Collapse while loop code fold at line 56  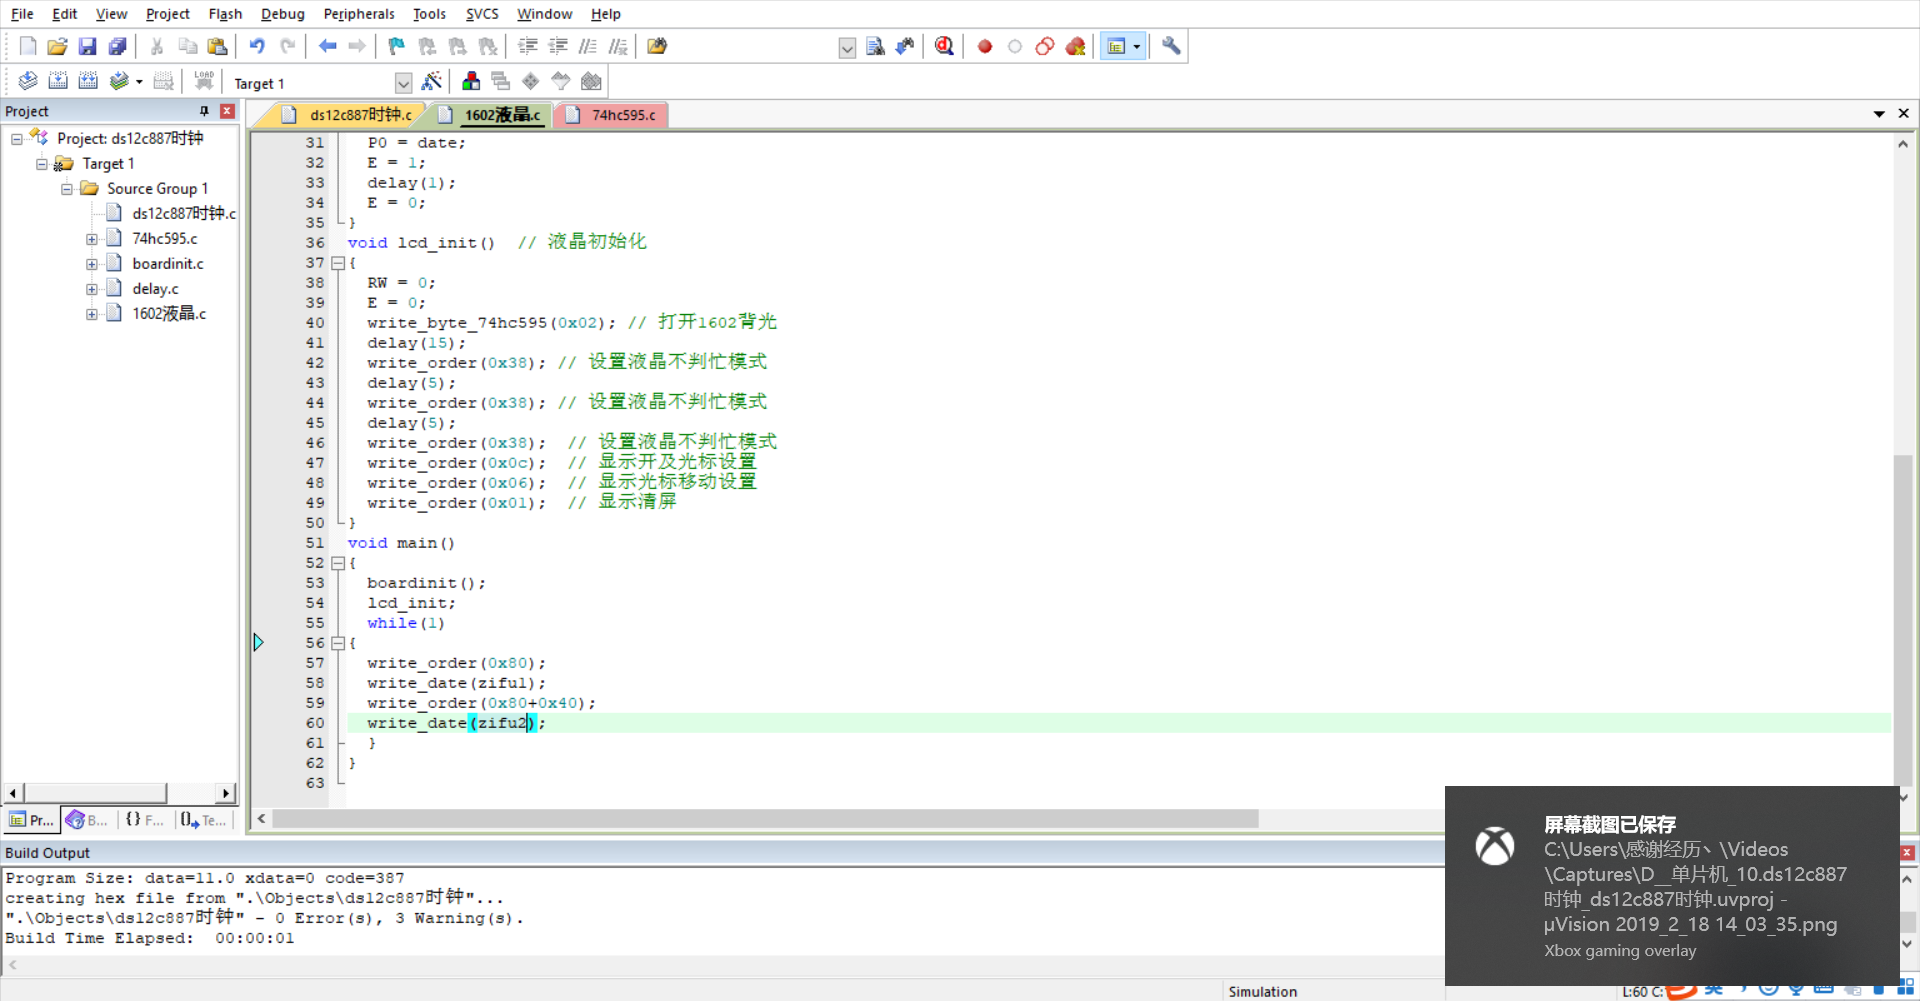[338, 643]
